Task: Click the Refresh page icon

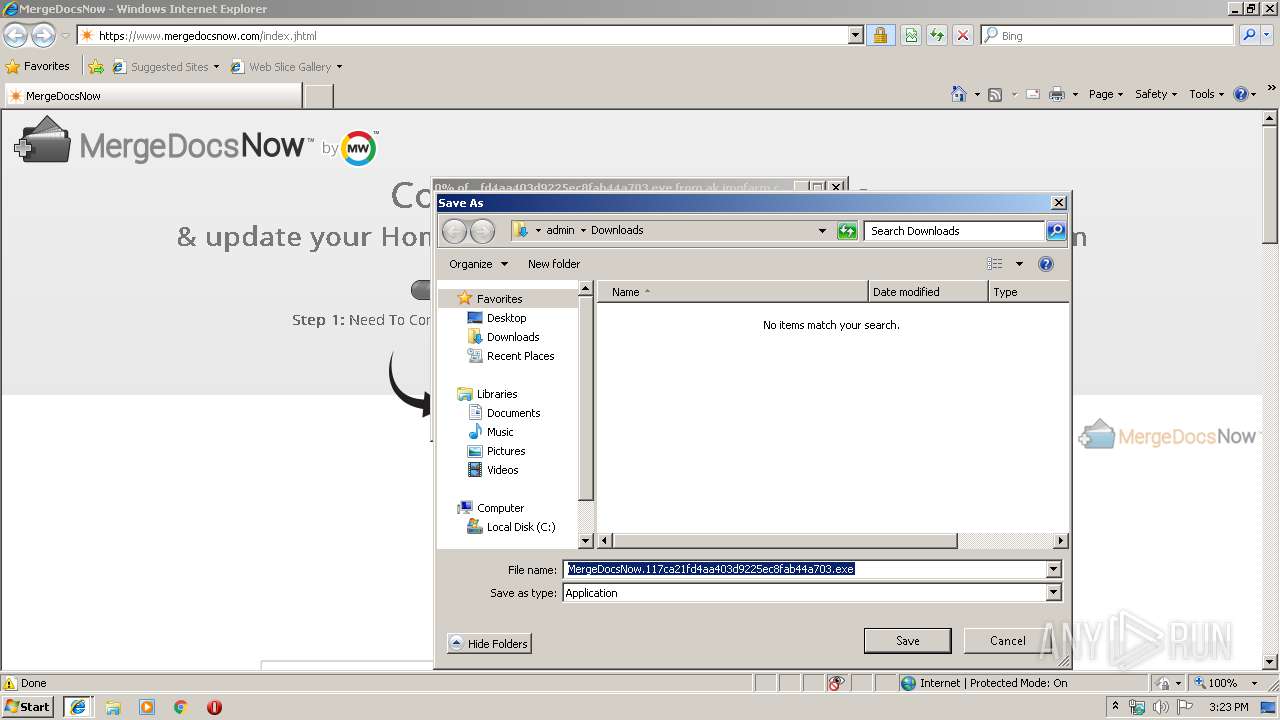Action: click(937, 35)
